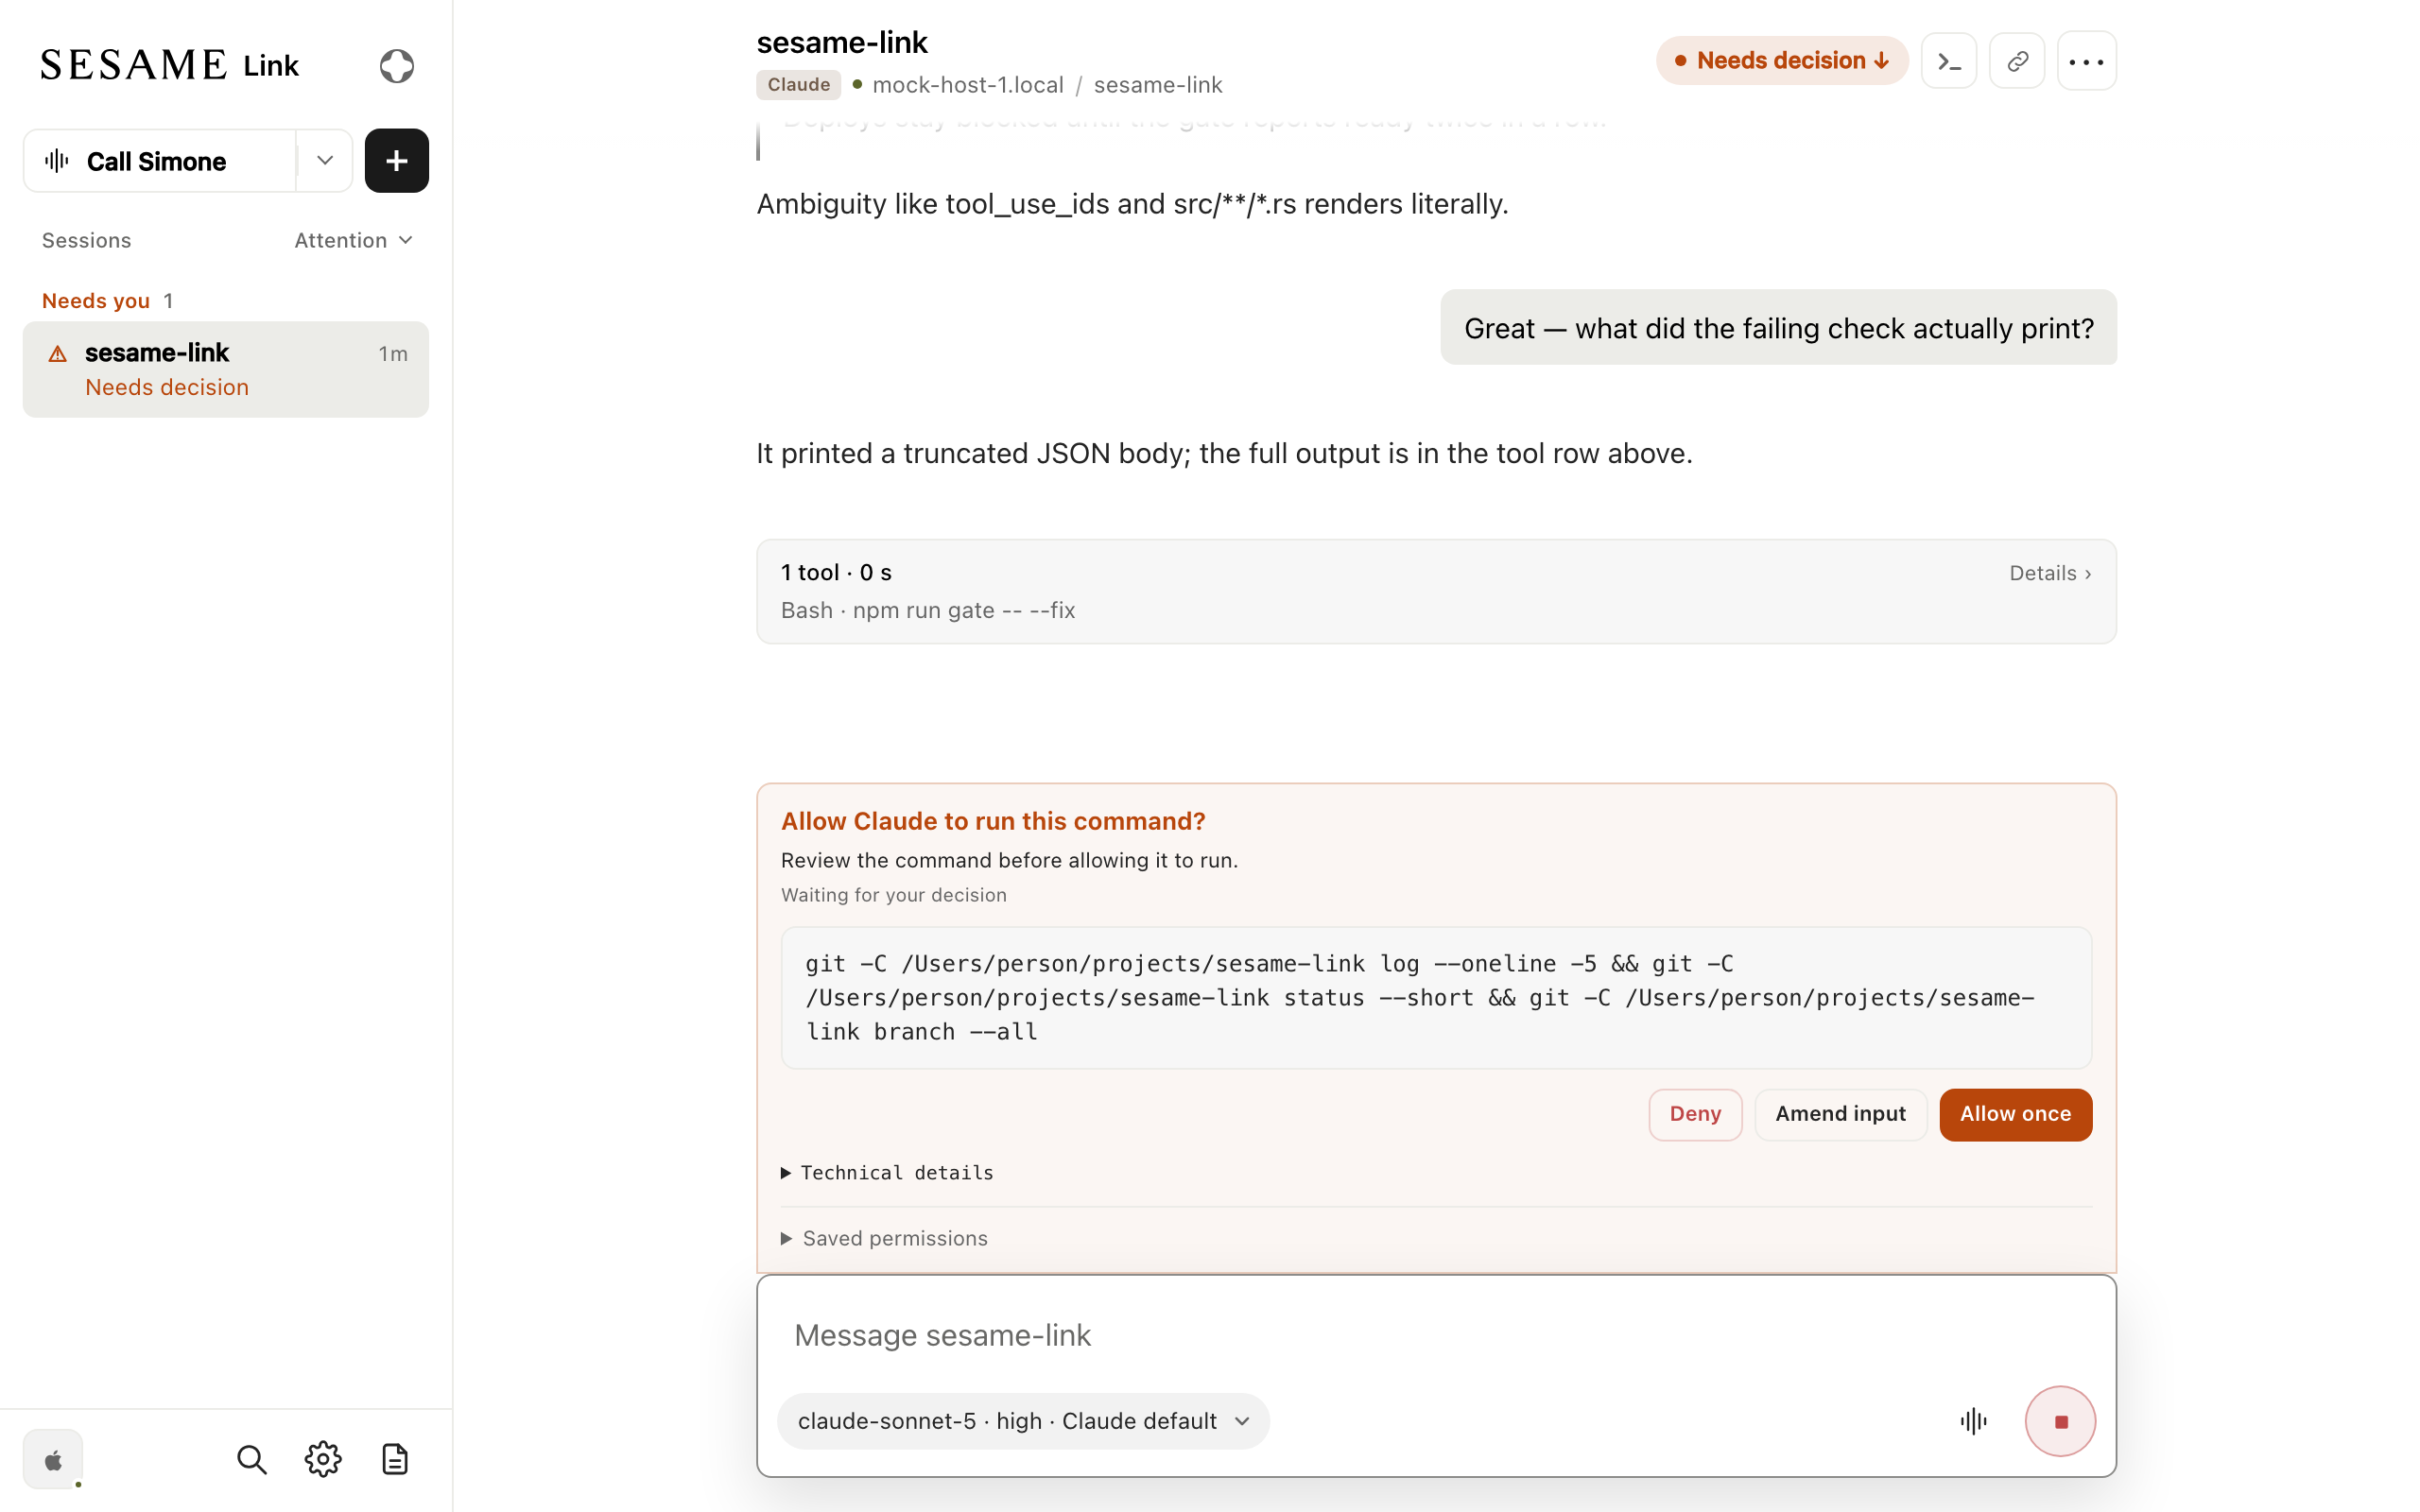Open the terminal prompt icon in header
This screenshot has width=2420, height=1512.
point(1948,61)
